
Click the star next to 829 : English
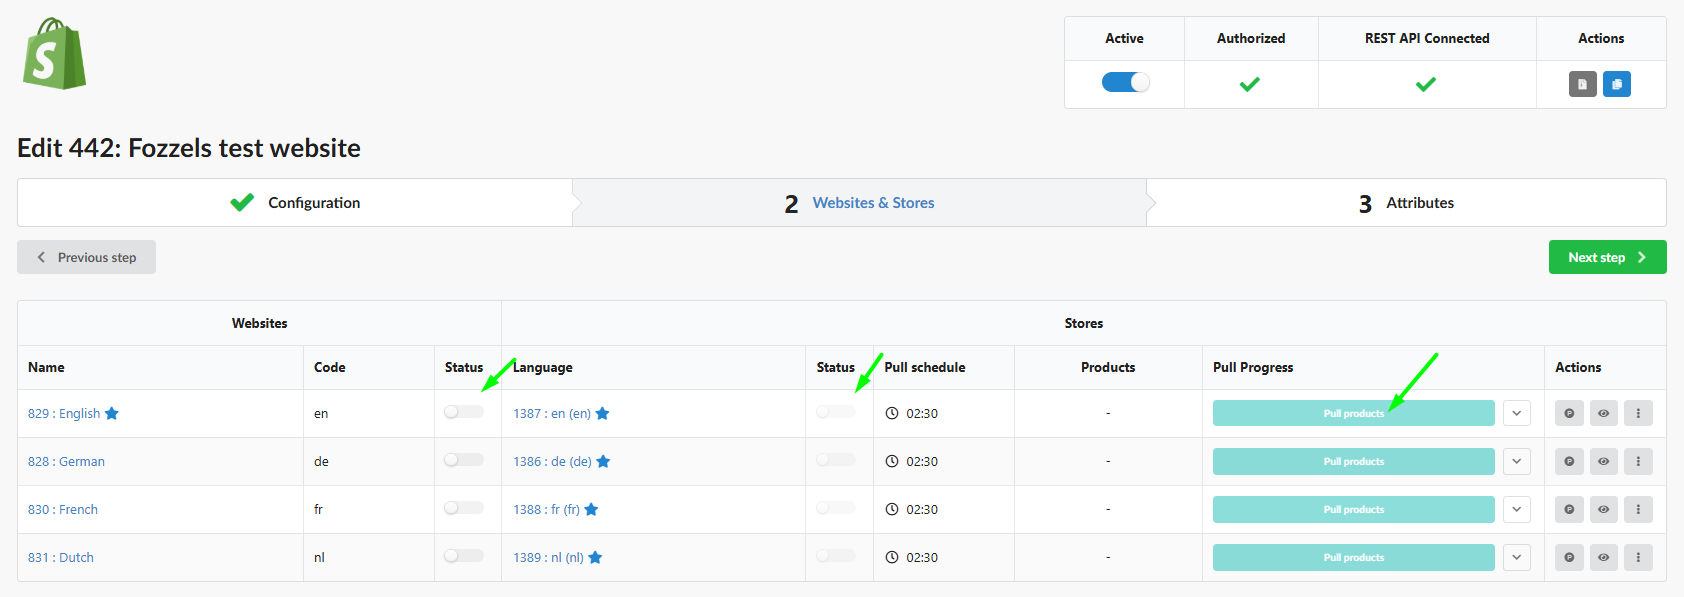pyautogui.click(x=112, y=413)
